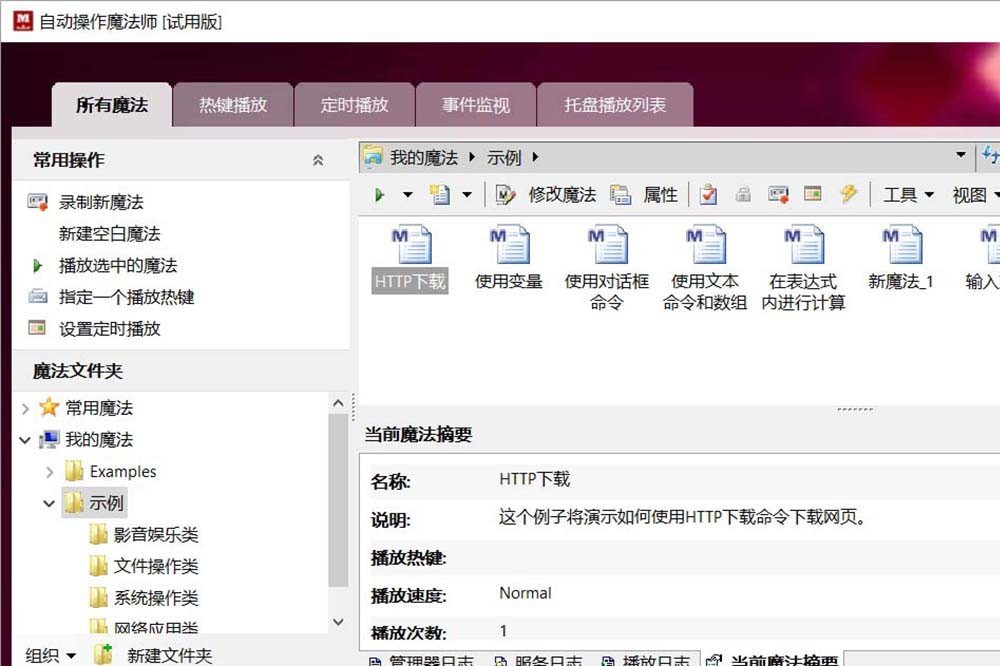Click the 新建文件夹 button
The image size is (1000, 666).
[169, 656]
